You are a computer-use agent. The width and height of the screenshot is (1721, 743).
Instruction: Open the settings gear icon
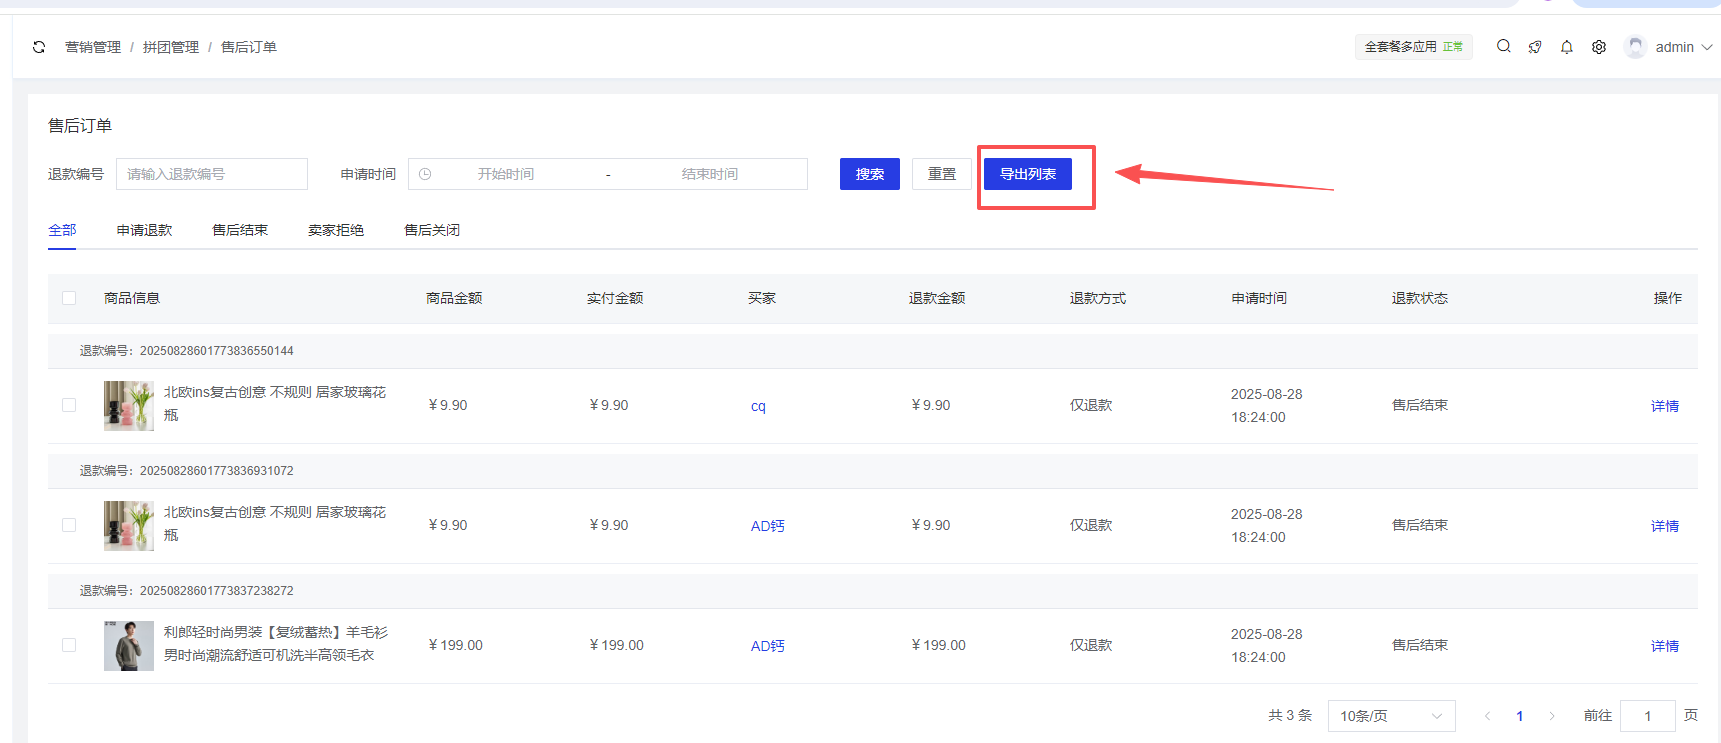(x=1599, y=47)
